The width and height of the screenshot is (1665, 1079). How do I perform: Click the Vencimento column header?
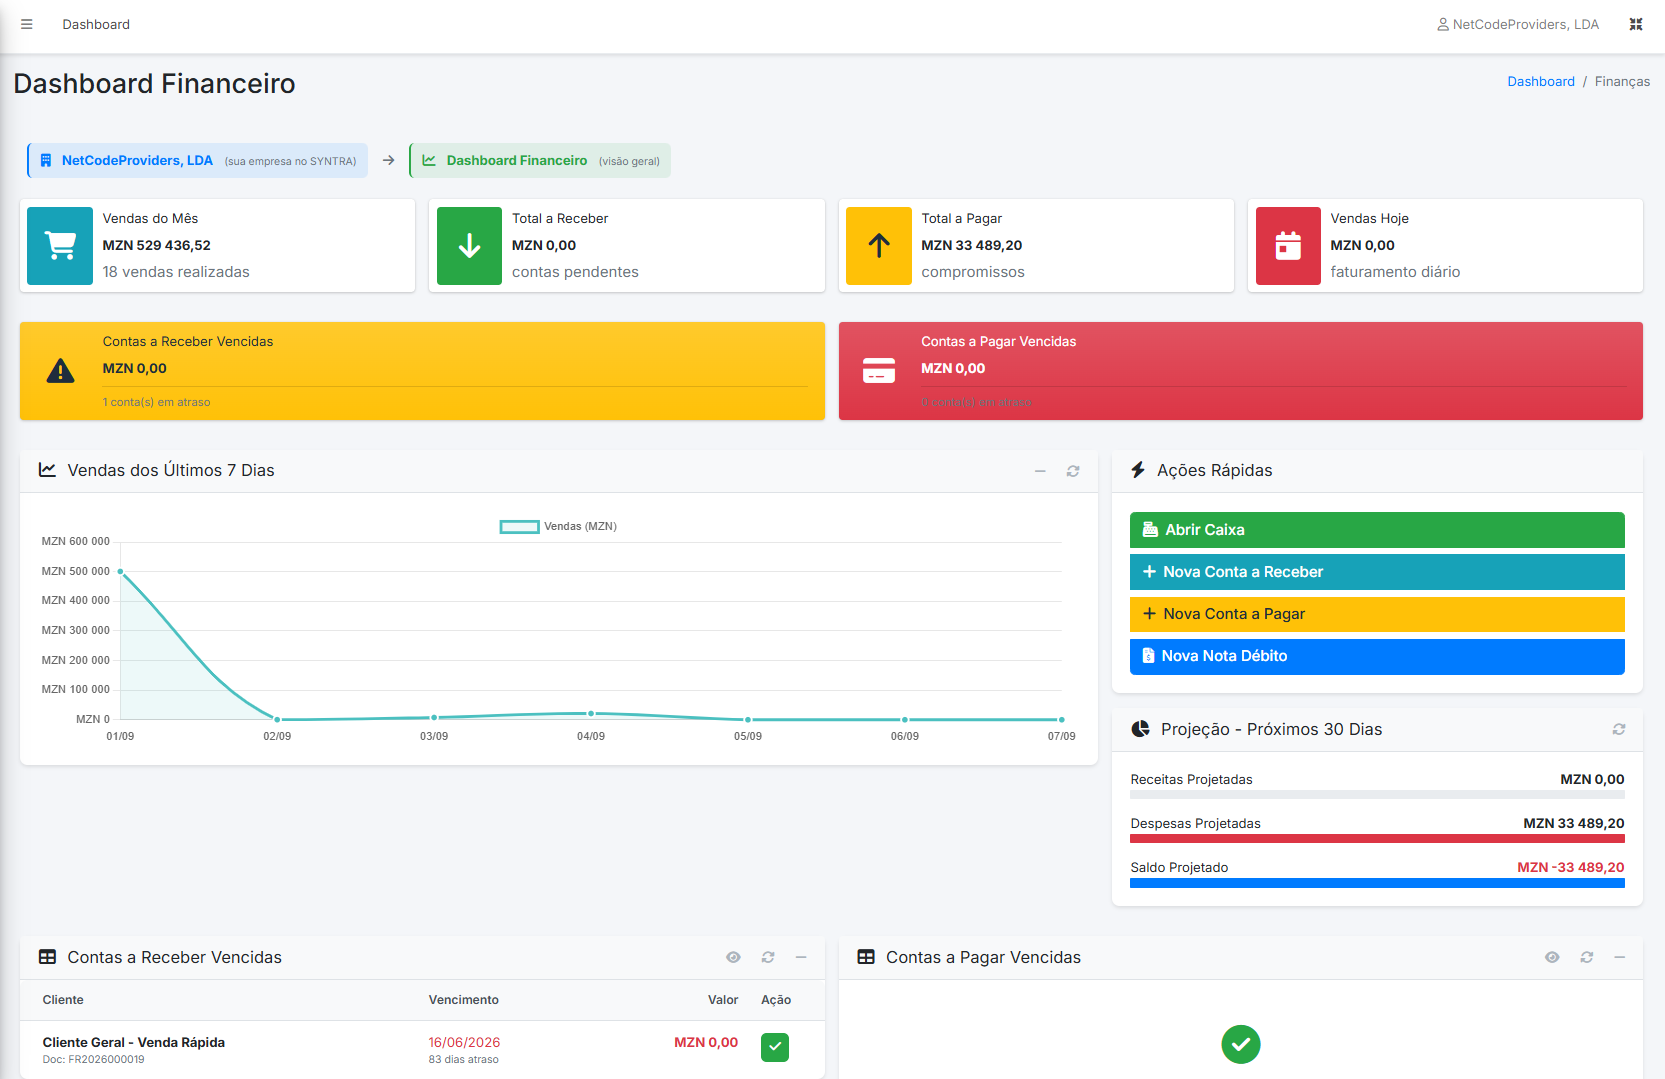coord(464,1000)
